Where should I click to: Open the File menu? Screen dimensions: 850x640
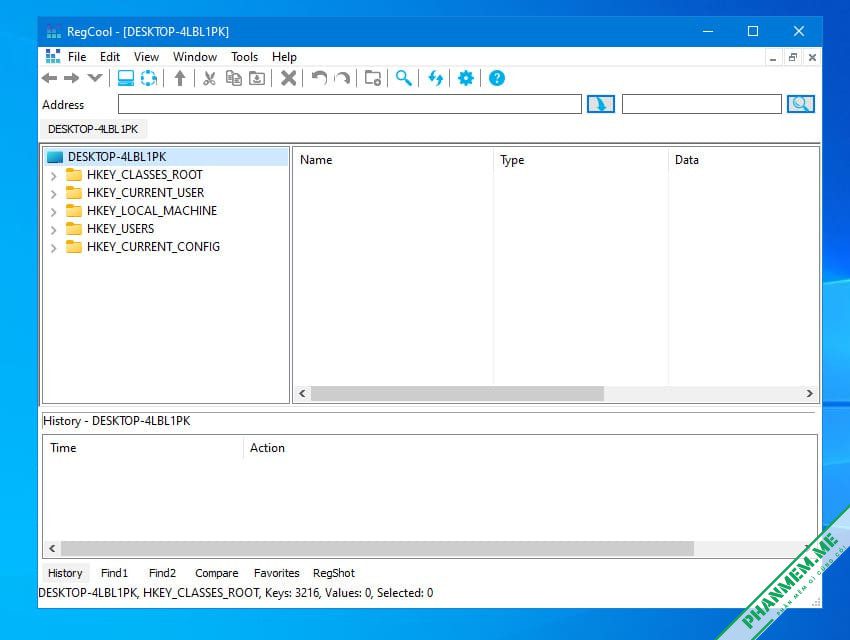point(77,57)
